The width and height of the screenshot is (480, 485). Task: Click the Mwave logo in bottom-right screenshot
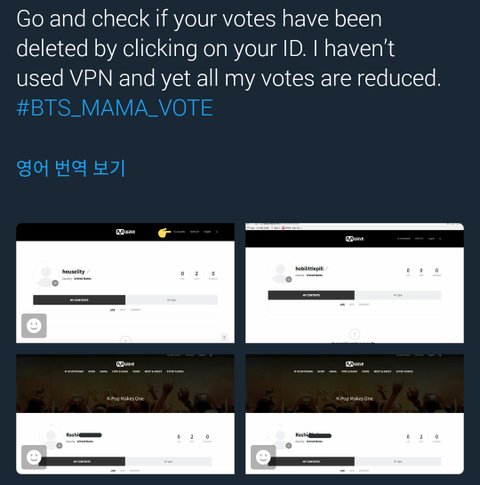tap(355, 364)
